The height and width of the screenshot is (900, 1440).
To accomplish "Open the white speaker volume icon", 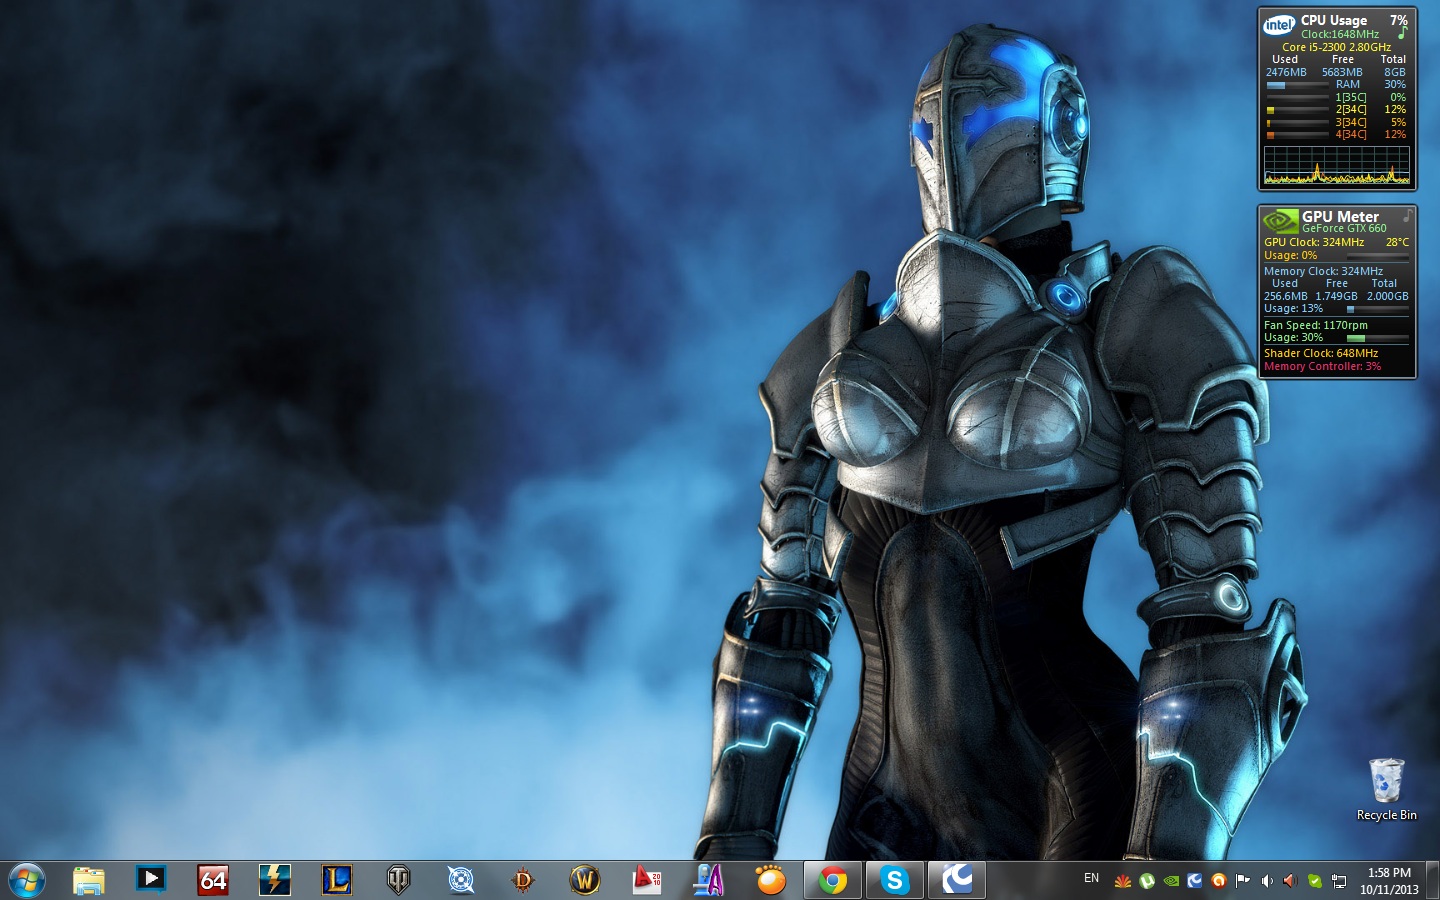I will 1267,881.
